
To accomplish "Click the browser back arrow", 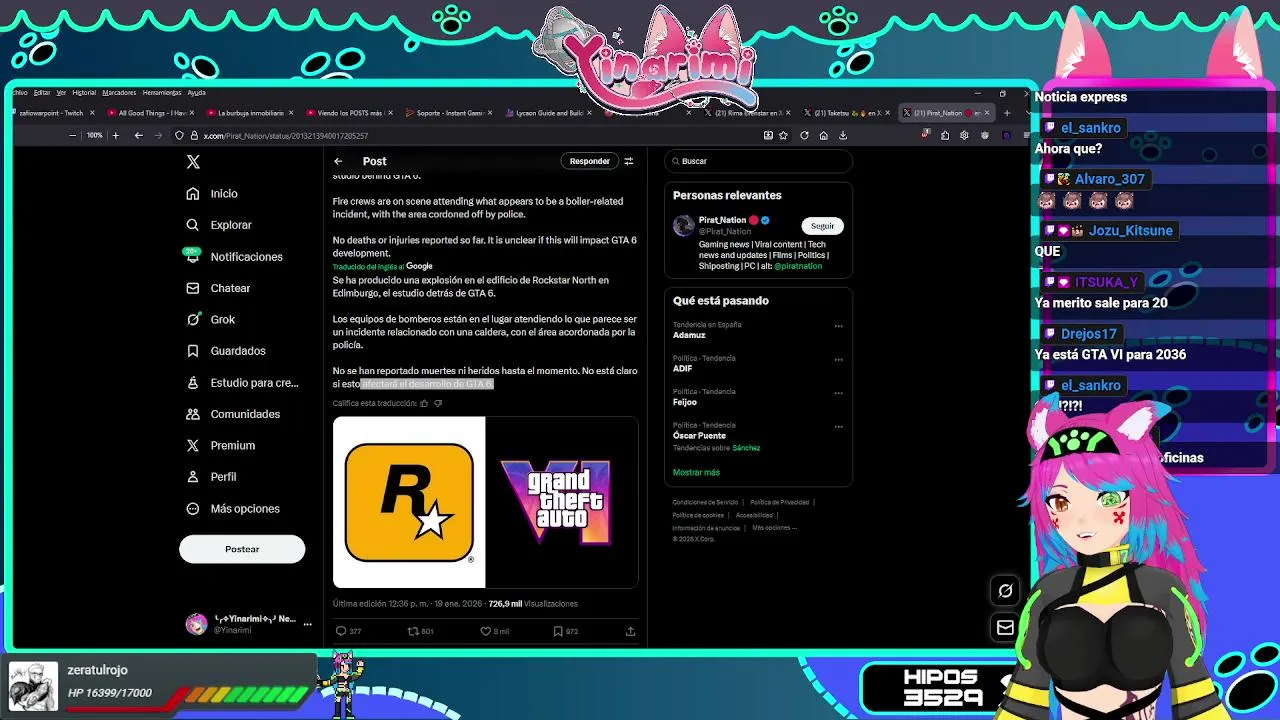I will coord(138,135).
